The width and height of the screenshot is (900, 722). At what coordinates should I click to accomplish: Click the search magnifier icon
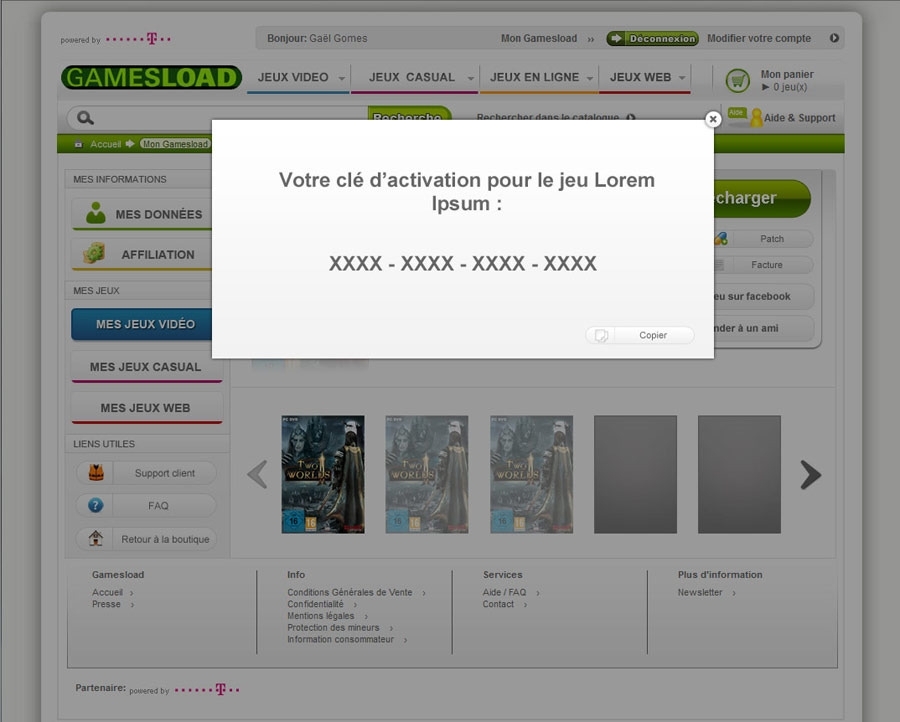coord(86,118)
